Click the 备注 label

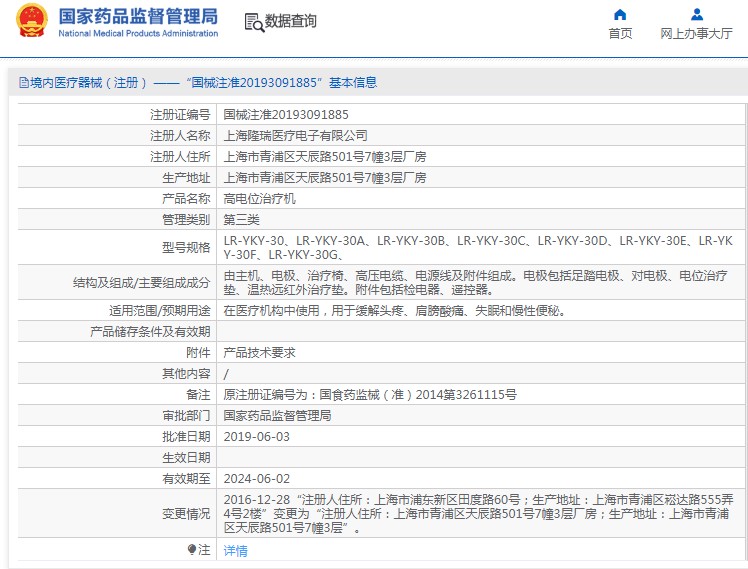click(x=198, y=394)
